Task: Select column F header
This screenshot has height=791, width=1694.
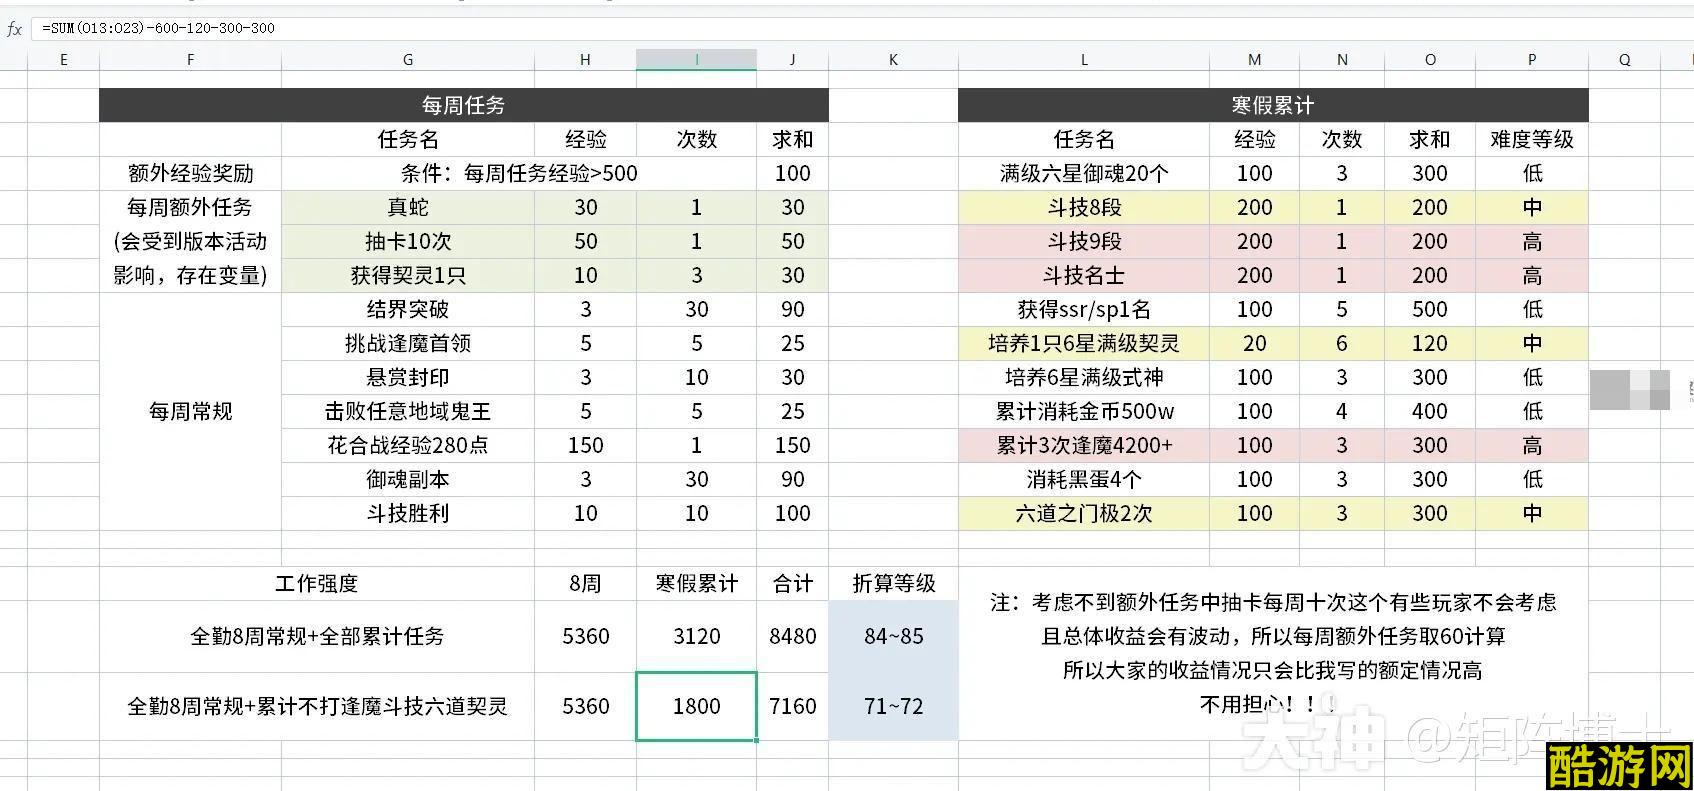Action: pyautogui.click(x=190, y=60)
